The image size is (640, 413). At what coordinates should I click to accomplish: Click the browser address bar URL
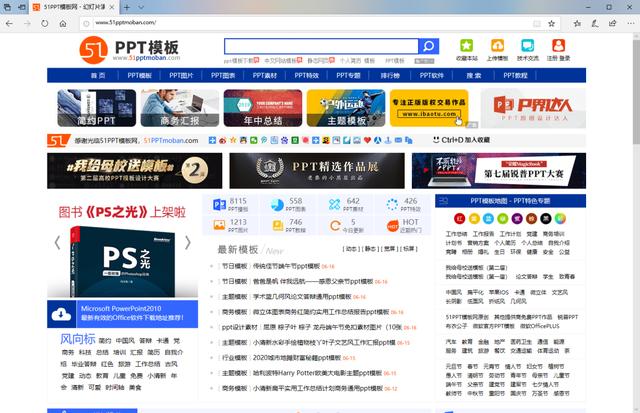[x=125, y=23]
